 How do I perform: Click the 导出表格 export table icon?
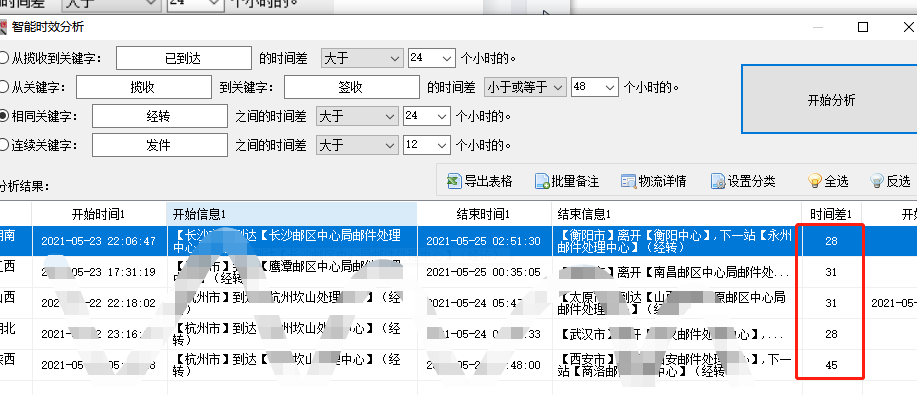click(x=454, y=181)
